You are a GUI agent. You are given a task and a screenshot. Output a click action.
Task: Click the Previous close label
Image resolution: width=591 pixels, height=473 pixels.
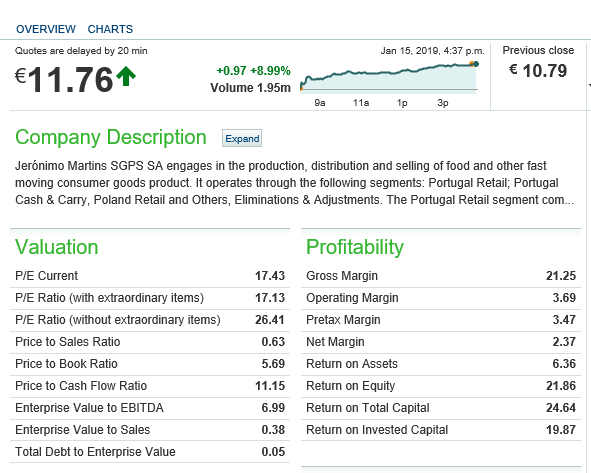pos(538,50)
